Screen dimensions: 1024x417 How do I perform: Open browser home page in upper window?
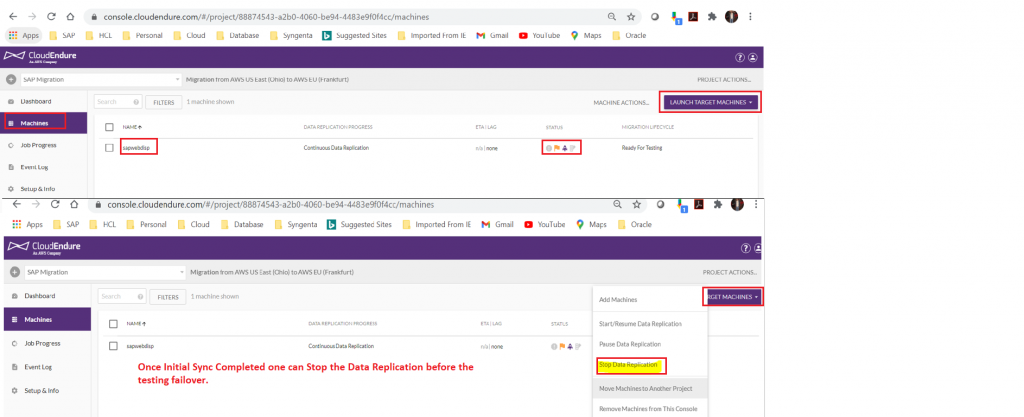point(70,16)
